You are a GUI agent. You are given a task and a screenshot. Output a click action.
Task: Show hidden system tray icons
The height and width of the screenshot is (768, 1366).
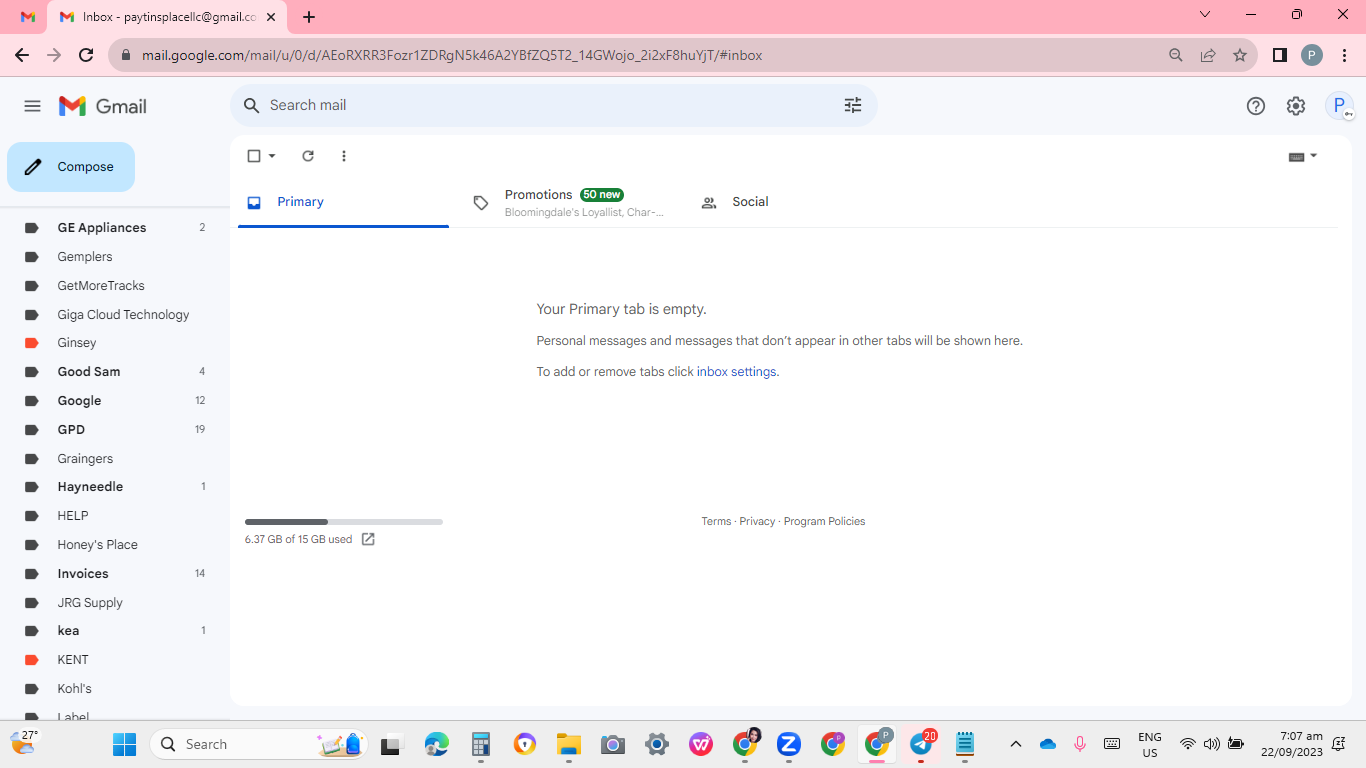click(x=1016, y=744)
